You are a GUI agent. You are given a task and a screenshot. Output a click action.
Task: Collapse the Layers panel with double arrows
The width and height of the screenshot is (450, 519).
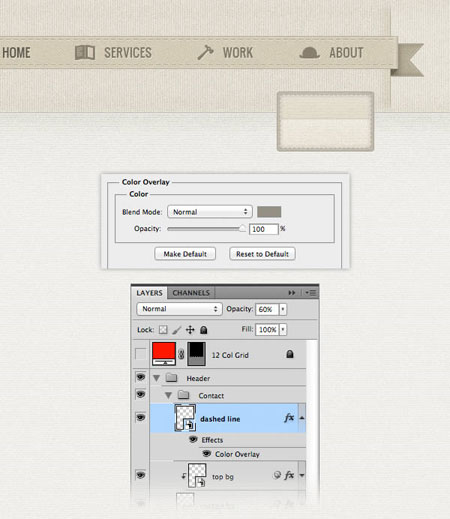pos(292,293)
